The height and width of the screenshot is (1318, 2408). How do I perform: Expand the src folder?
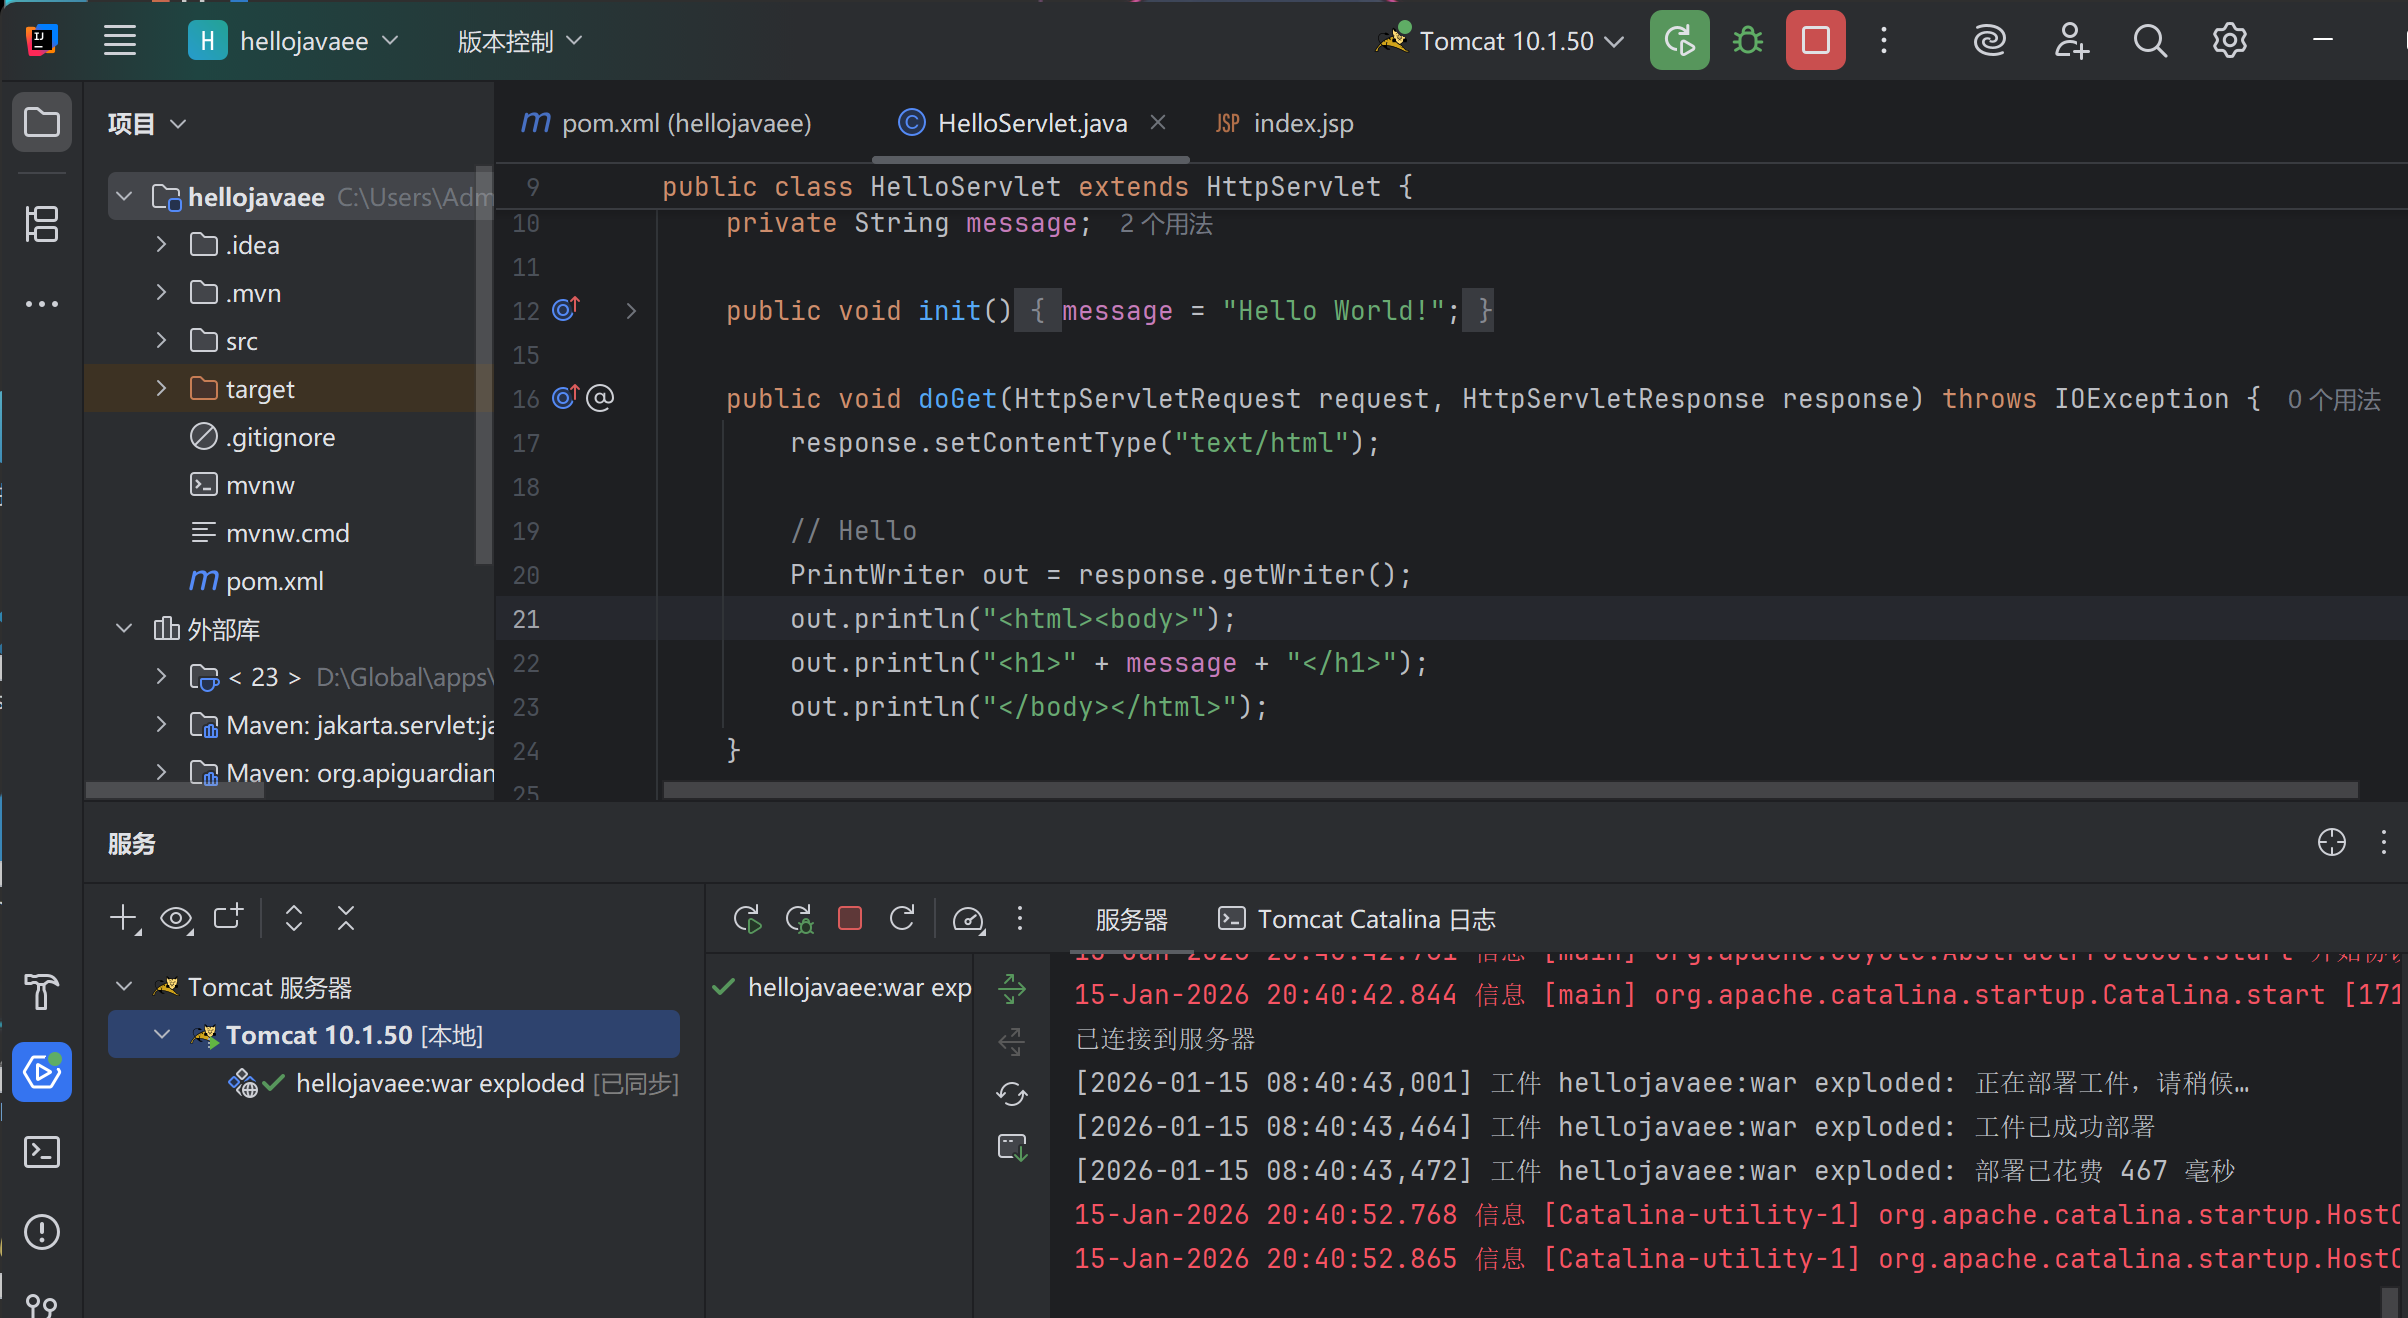(162, 341)
